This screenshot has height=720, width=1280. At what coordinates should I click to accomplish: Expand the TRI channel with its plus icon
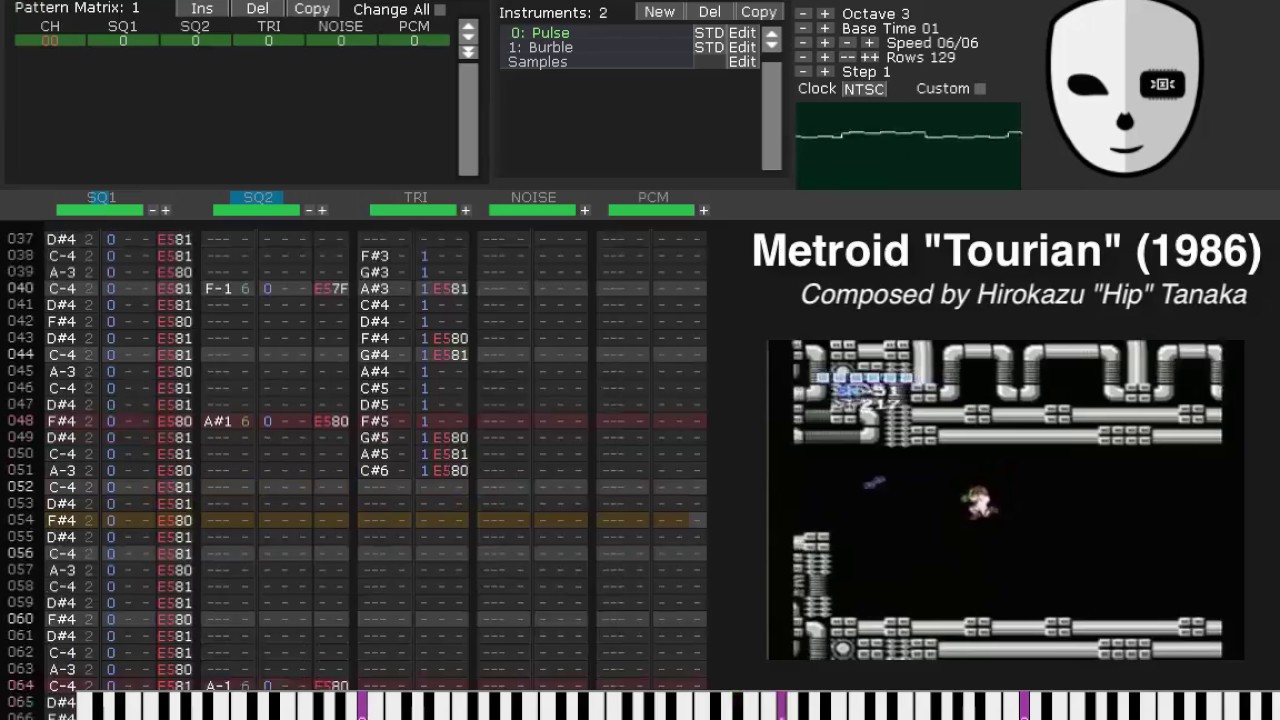pos(465,210)
